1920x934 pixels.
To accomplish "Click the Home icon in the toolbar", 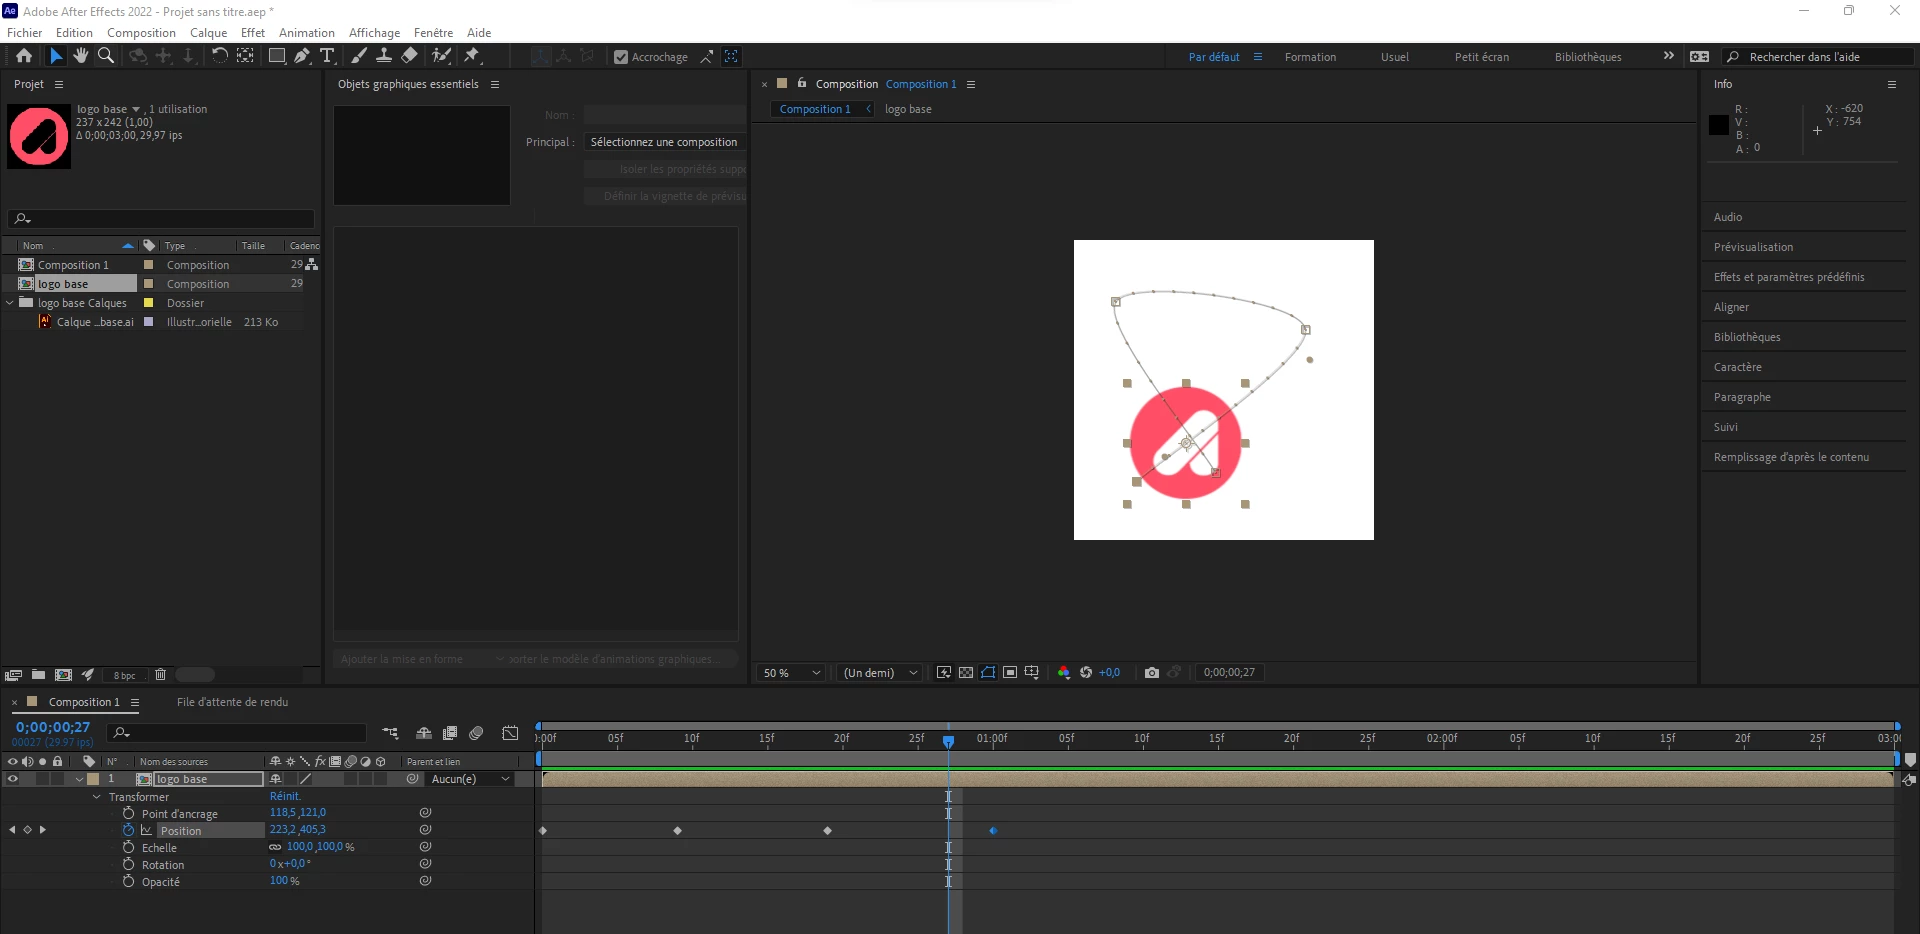I will pos(24,56).
